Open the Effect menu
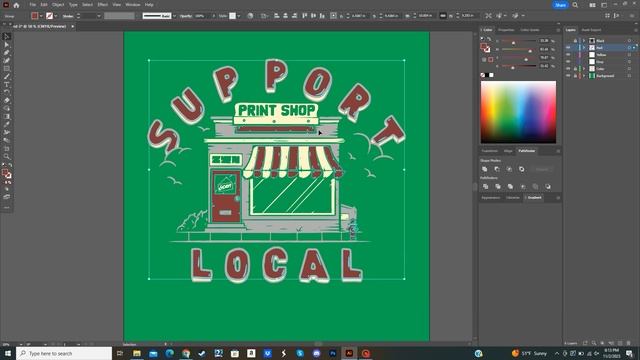 [x=102, y=5]
